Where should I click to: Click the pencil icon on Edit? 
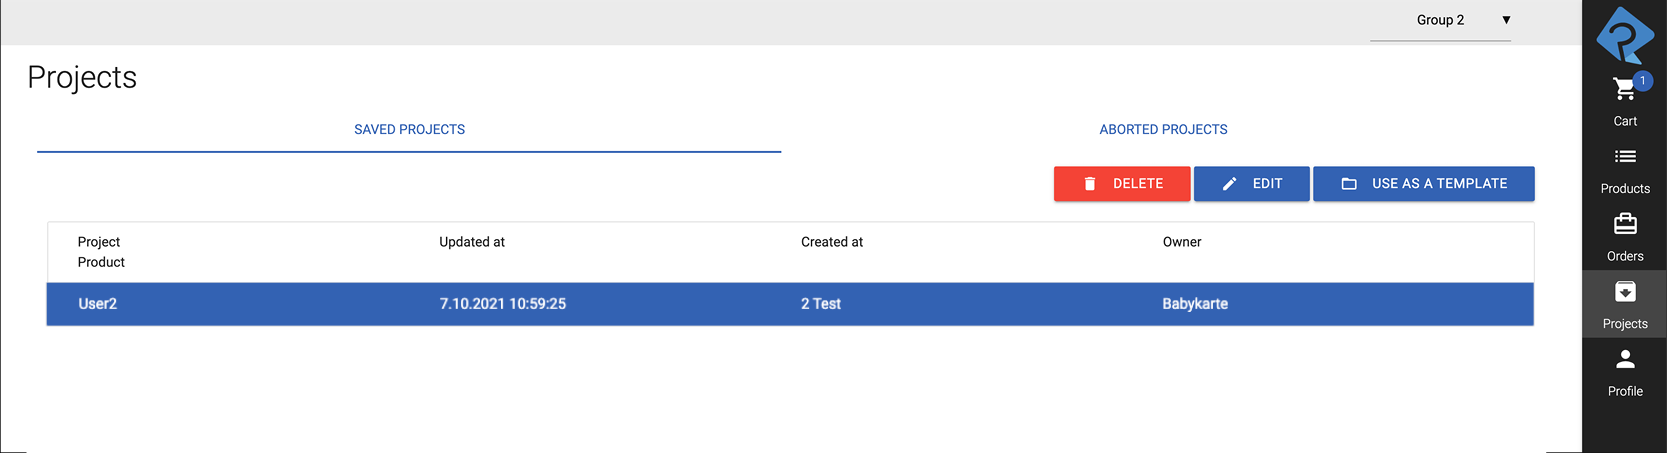[x=1229, y=184]
